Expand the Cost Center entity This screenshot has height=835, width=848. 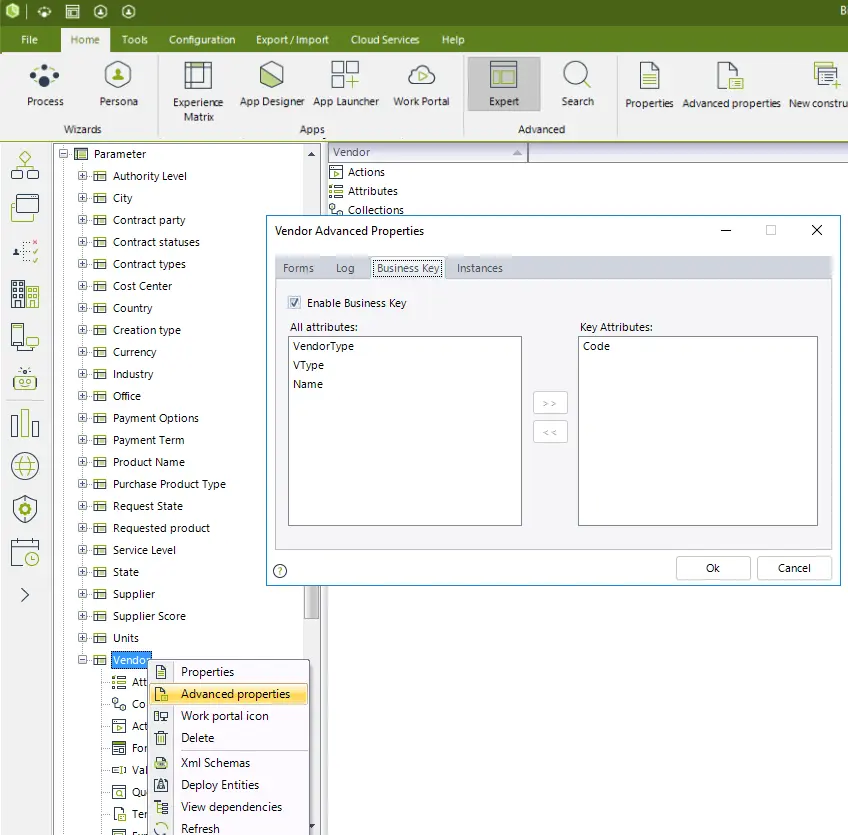(82, 286)
